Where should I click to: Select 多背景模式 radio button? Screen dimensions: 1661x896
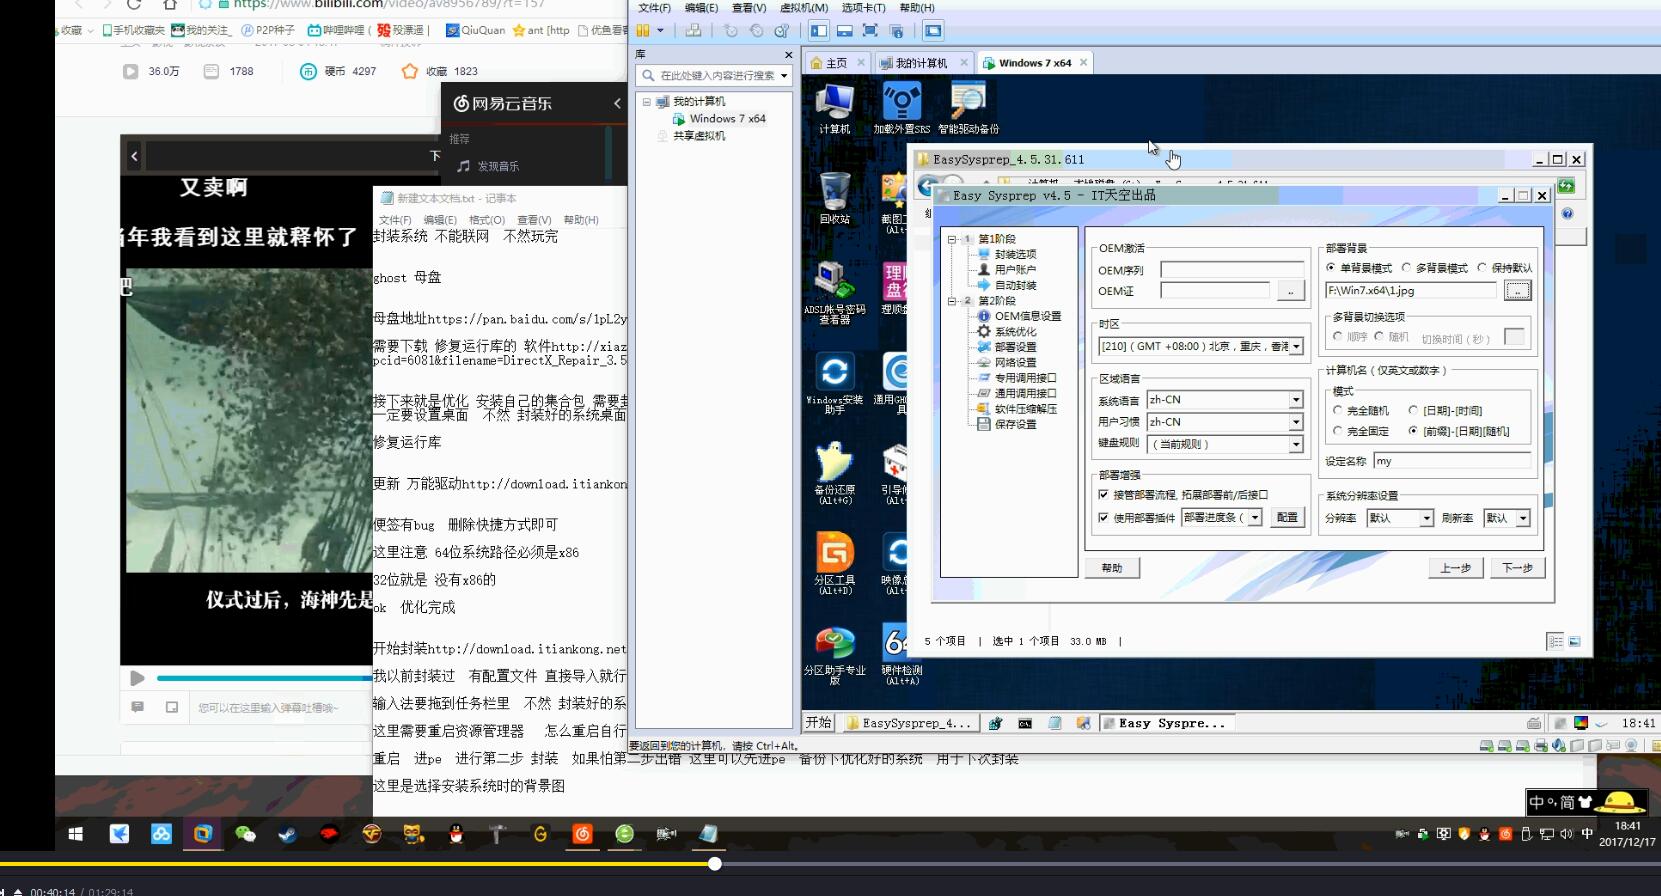(1407, 268)
